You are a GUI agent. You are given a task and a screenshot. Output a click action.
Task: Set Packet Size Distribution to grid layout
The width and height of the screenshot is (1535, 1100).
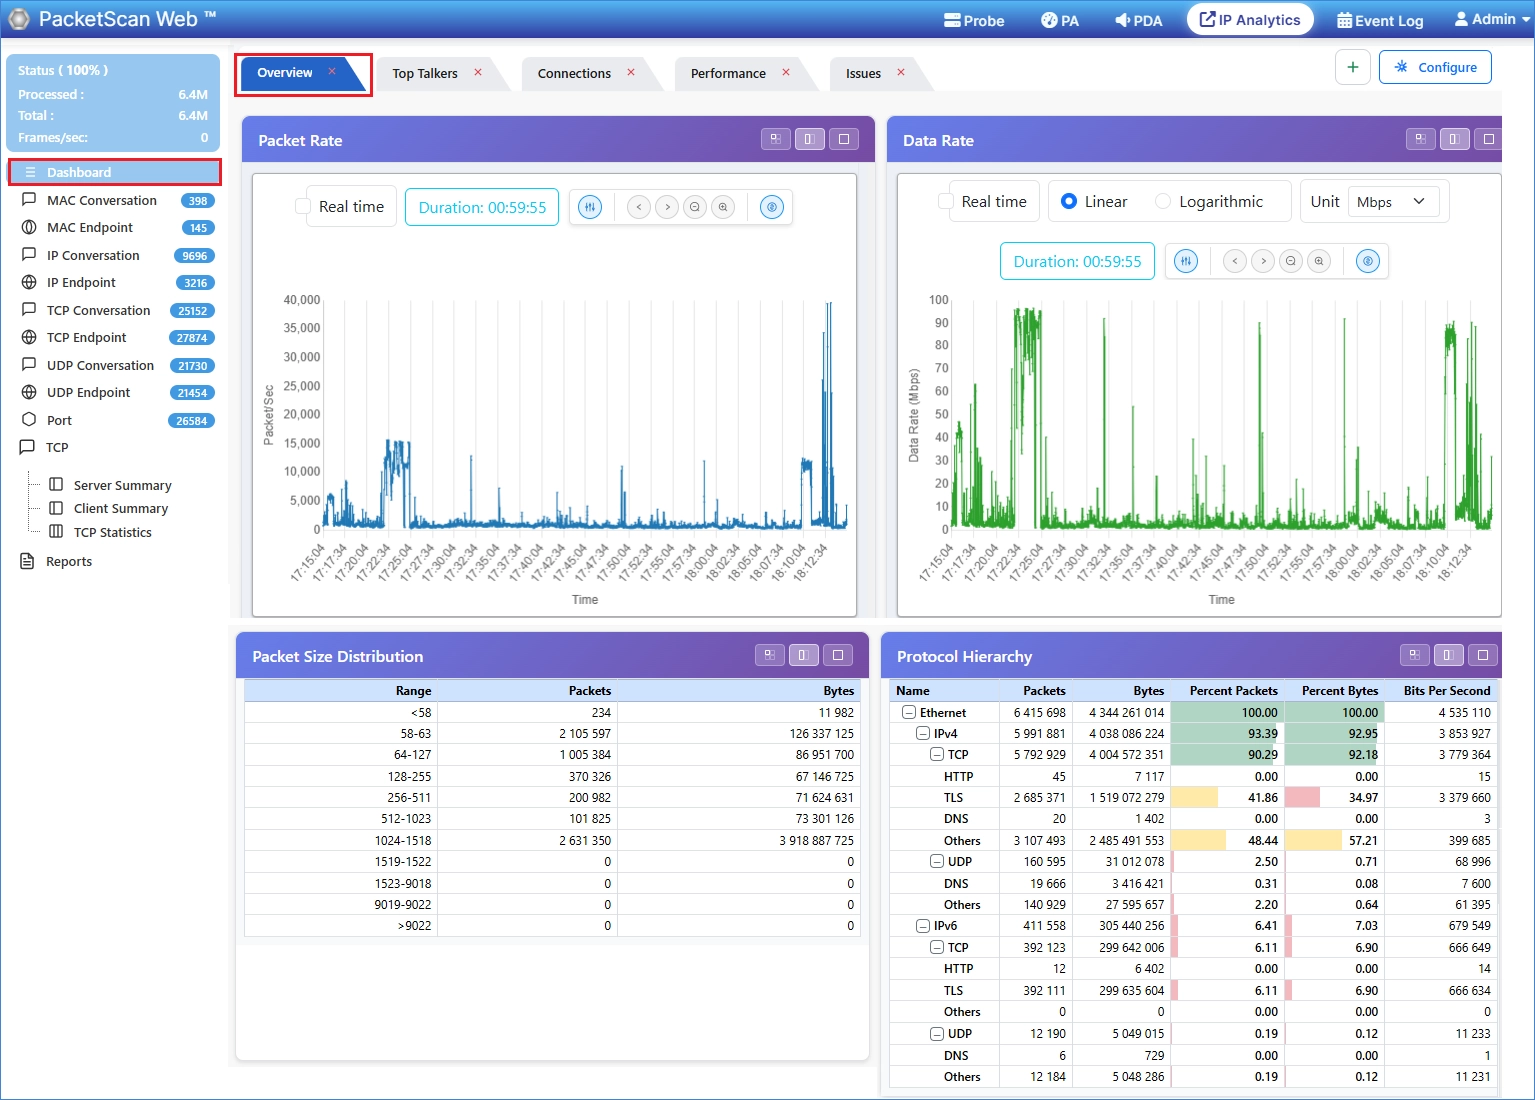click(x=770, y=655)
